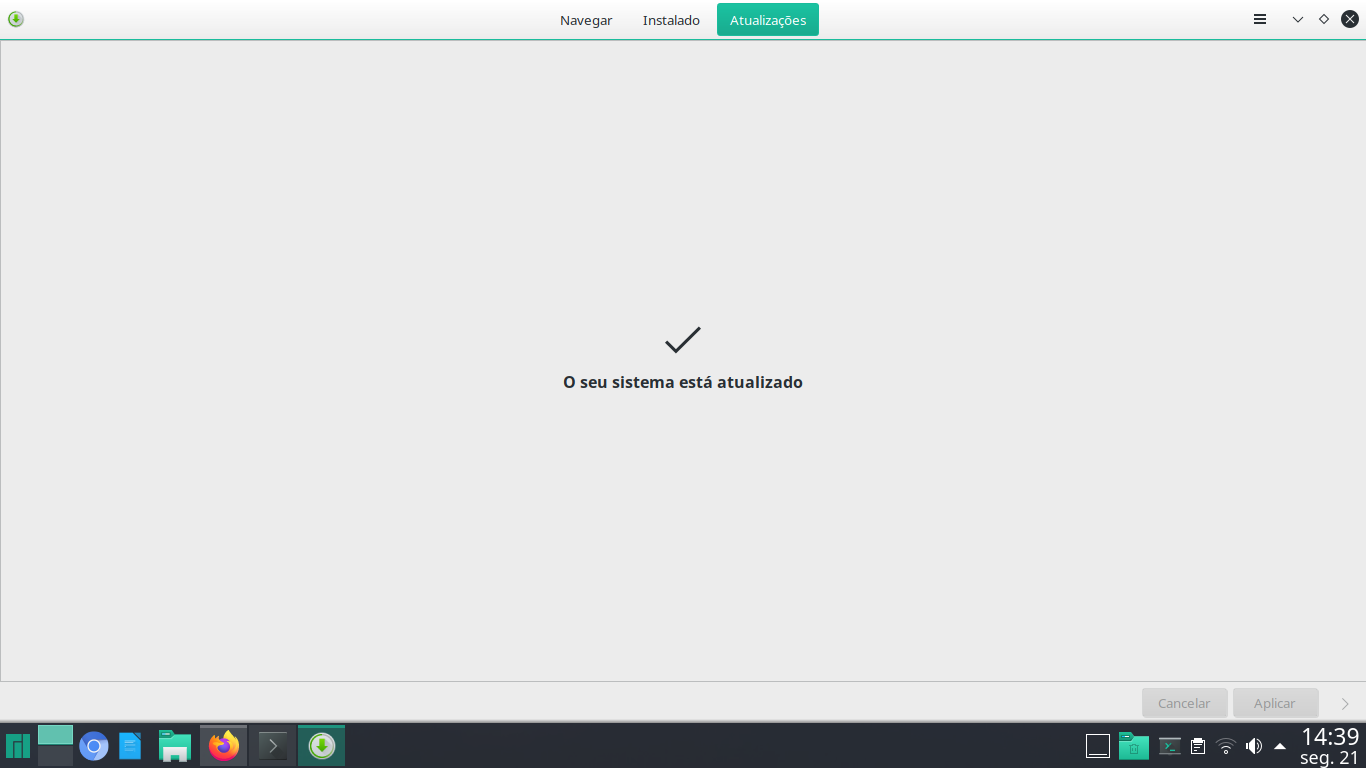
Task: Switch to the upper virtual desktop in the pager
Action: [55, 735]
